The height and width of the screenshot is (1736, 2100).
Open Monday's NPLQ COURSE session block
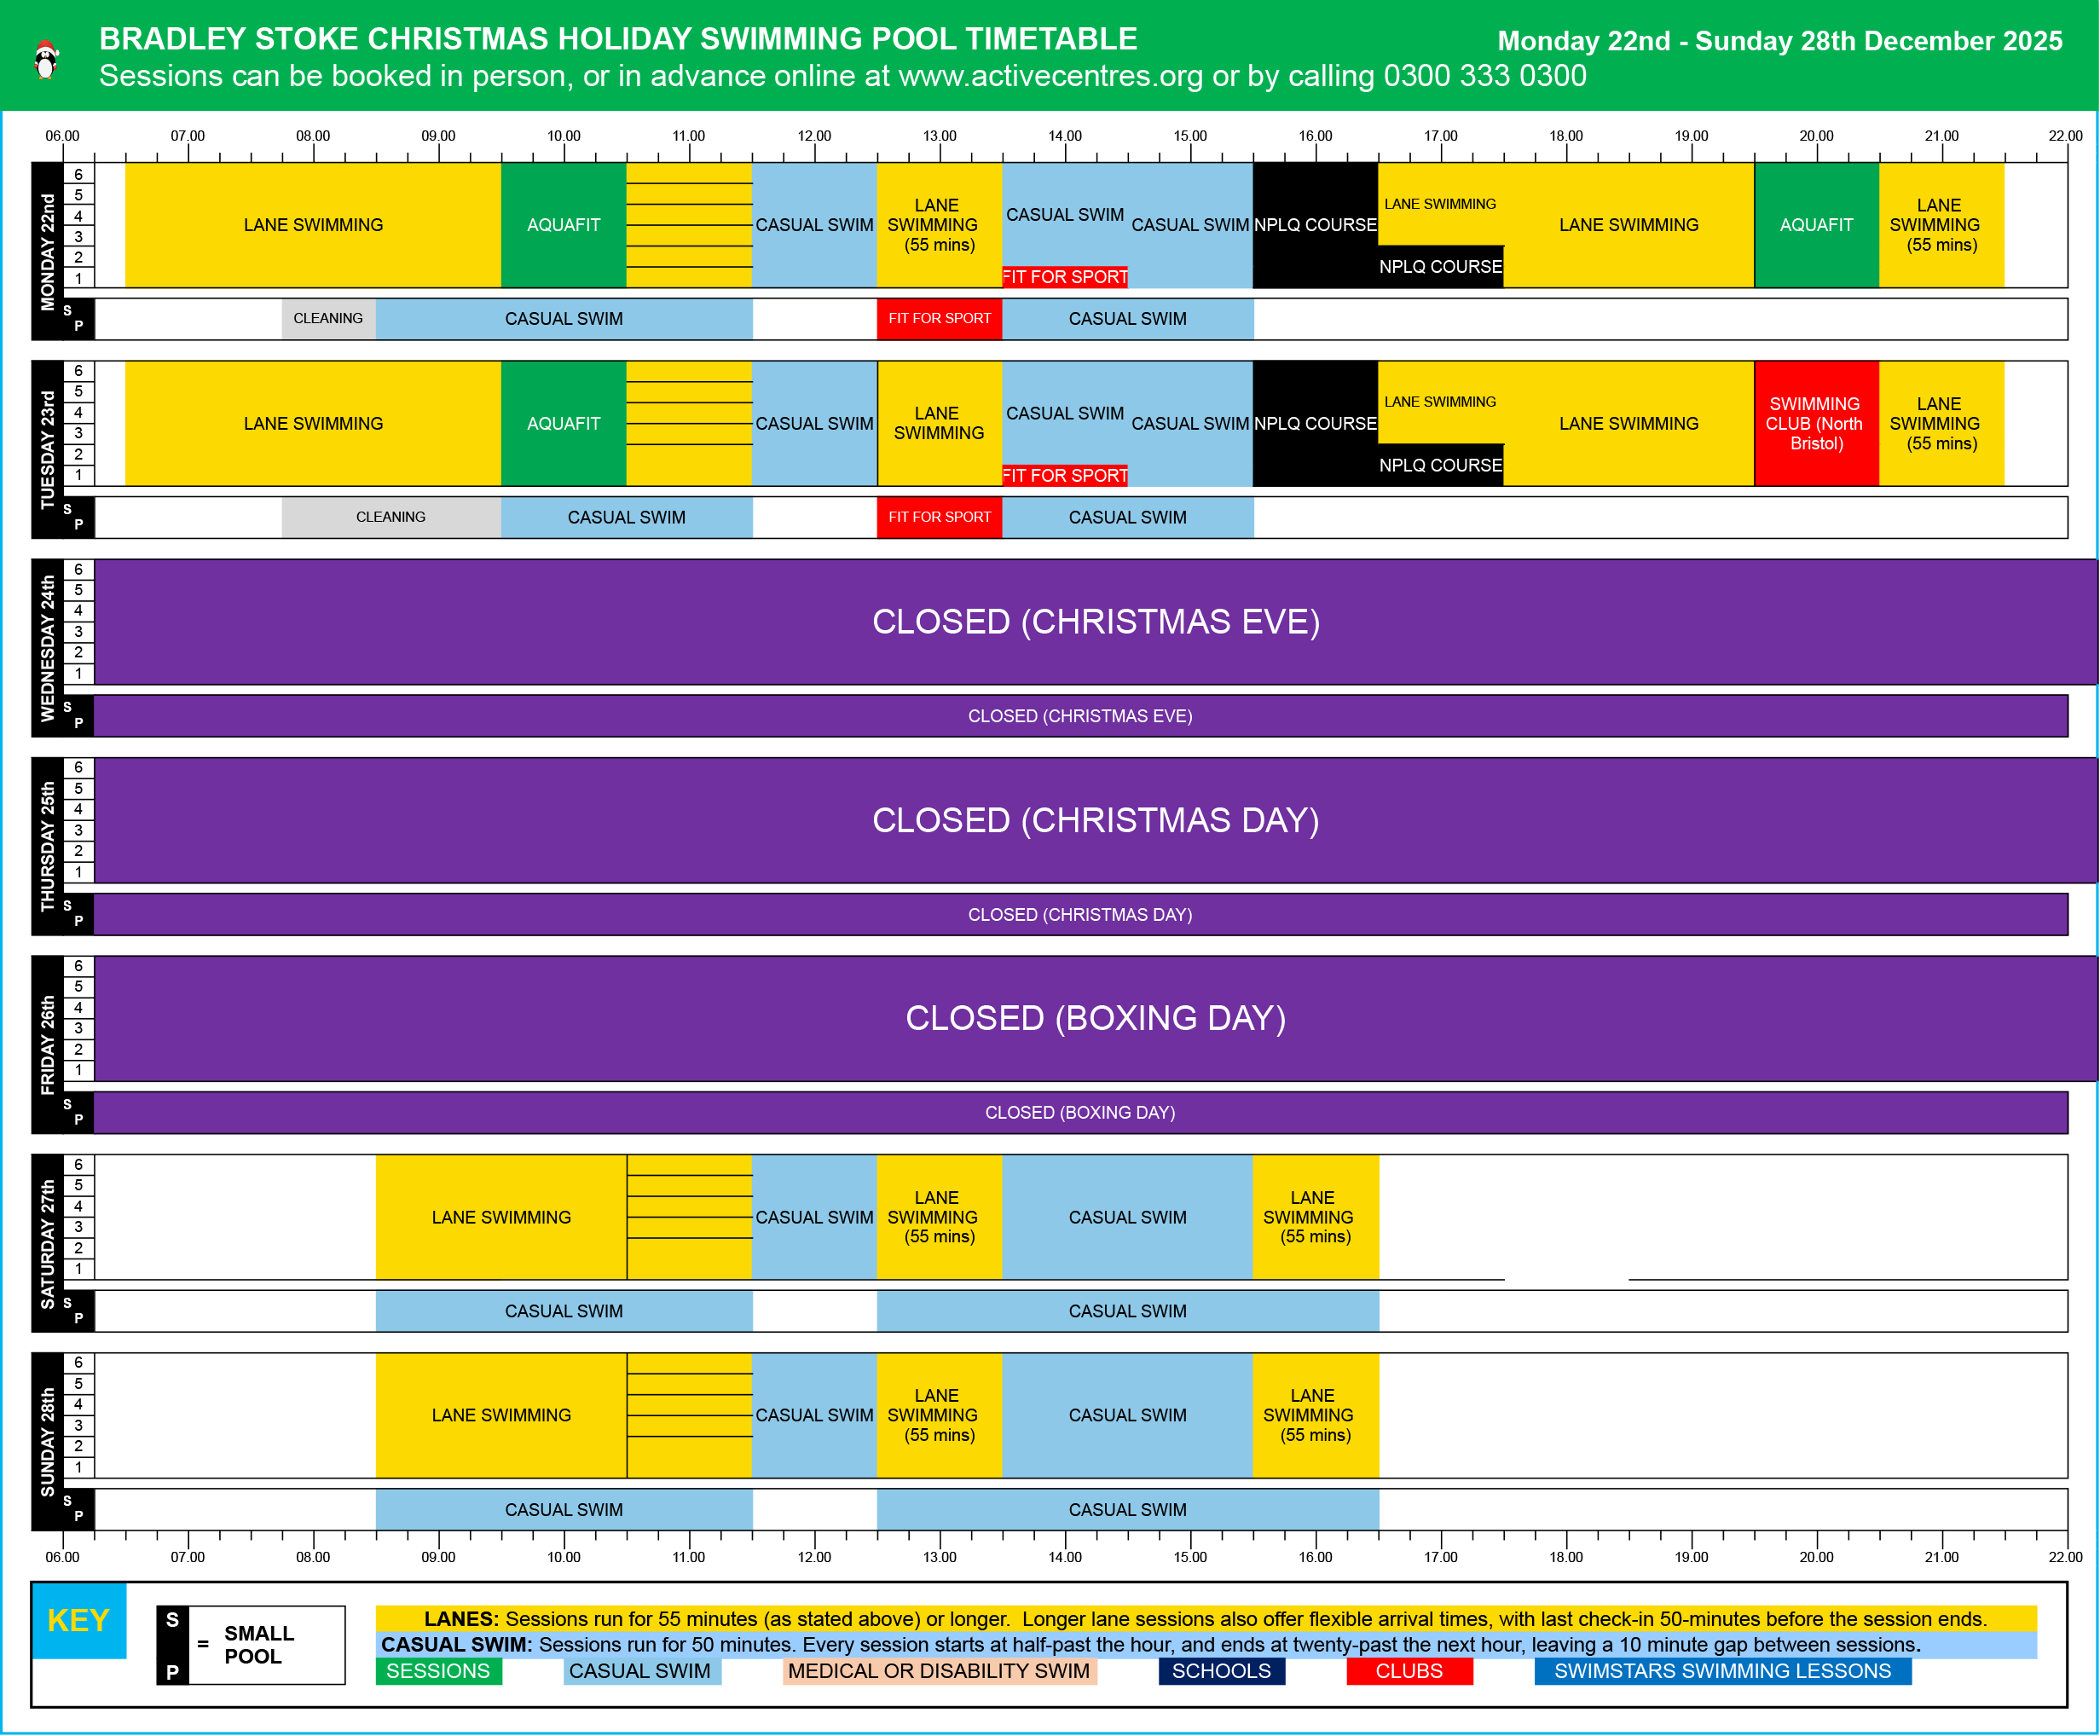1315,225
